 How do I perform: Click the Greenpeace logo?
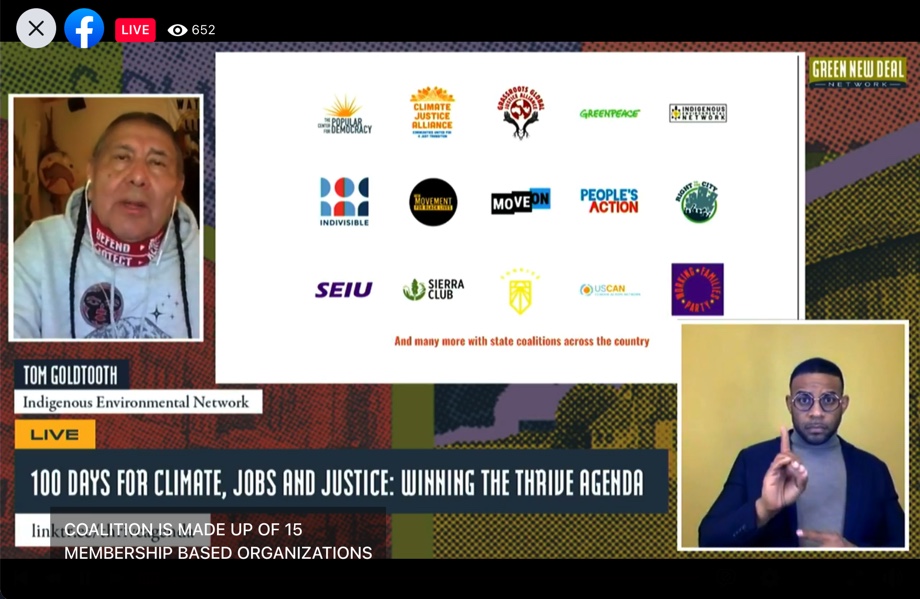coord(610,113)
